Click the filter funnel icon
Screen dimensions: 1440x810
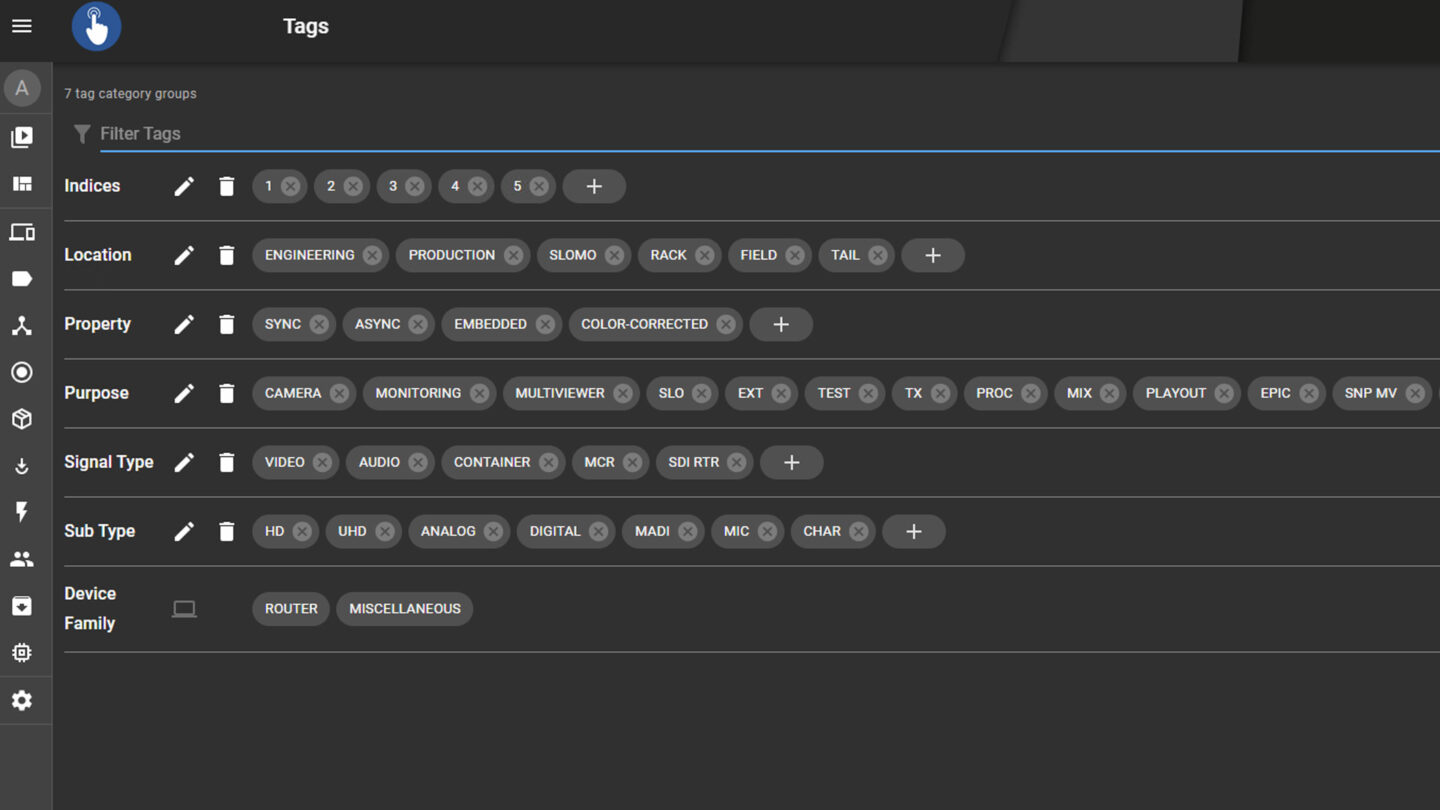pos(82,133)
